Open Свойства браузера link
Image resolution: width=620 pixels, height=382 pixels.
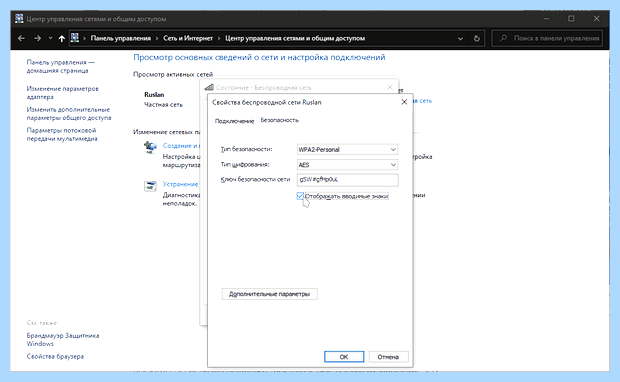55,356
